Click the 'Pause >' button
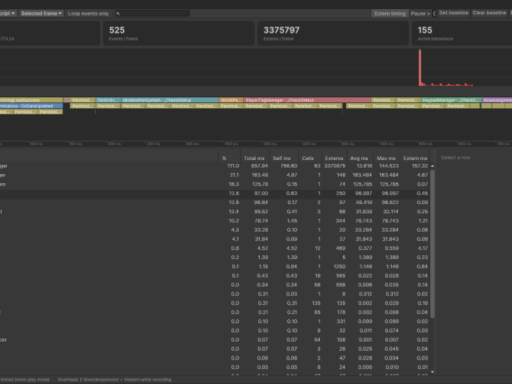Screen dimensions: 512x384 (420, 13)
